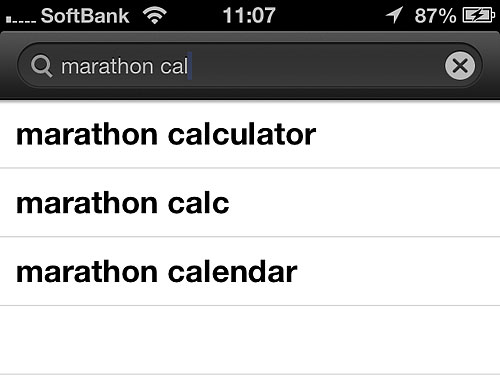
Task: Pick the "marathon calendar" suggestion
Action: [x=250, y=271]
